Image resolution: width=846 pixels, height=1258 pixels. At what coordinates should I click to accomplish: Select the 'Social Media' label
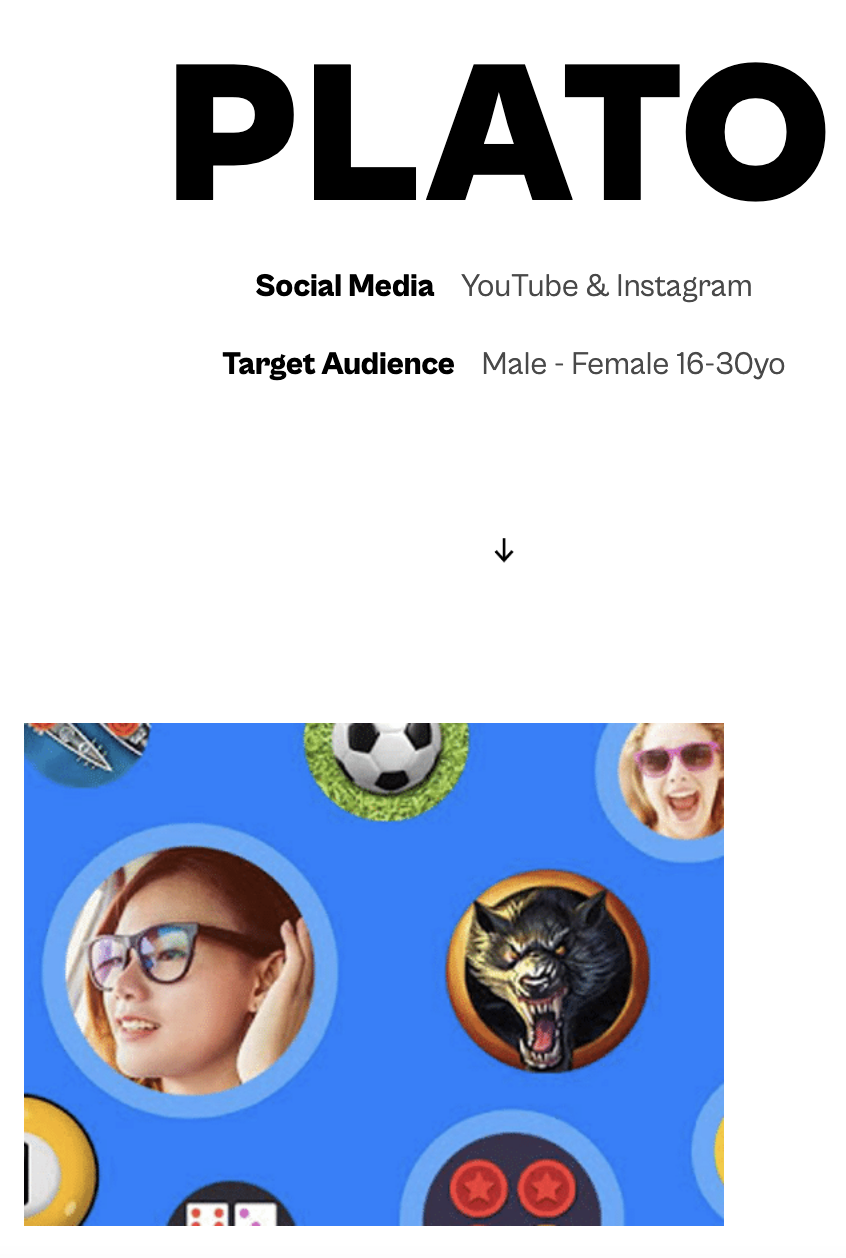coord(345,286)
